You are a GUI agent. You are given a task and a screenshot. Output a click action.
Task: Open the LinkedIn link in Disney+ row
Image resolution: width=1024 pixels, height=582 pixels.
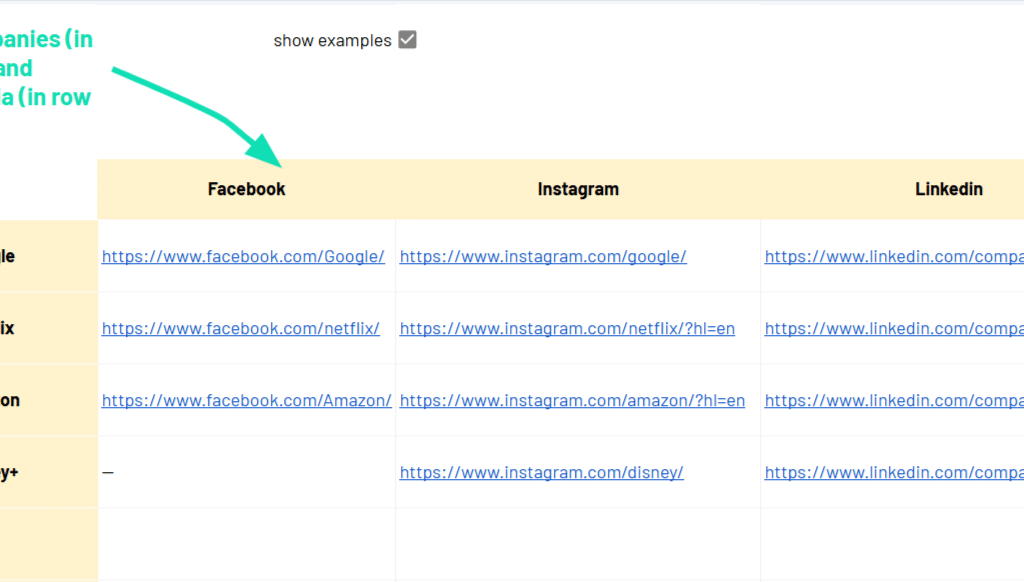(893, 472)
